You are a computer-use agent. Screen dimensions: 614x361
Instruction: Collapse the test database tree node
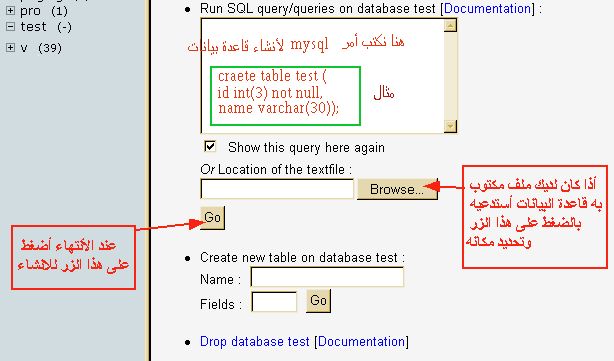pyautogui.click(x=11, y=27)
